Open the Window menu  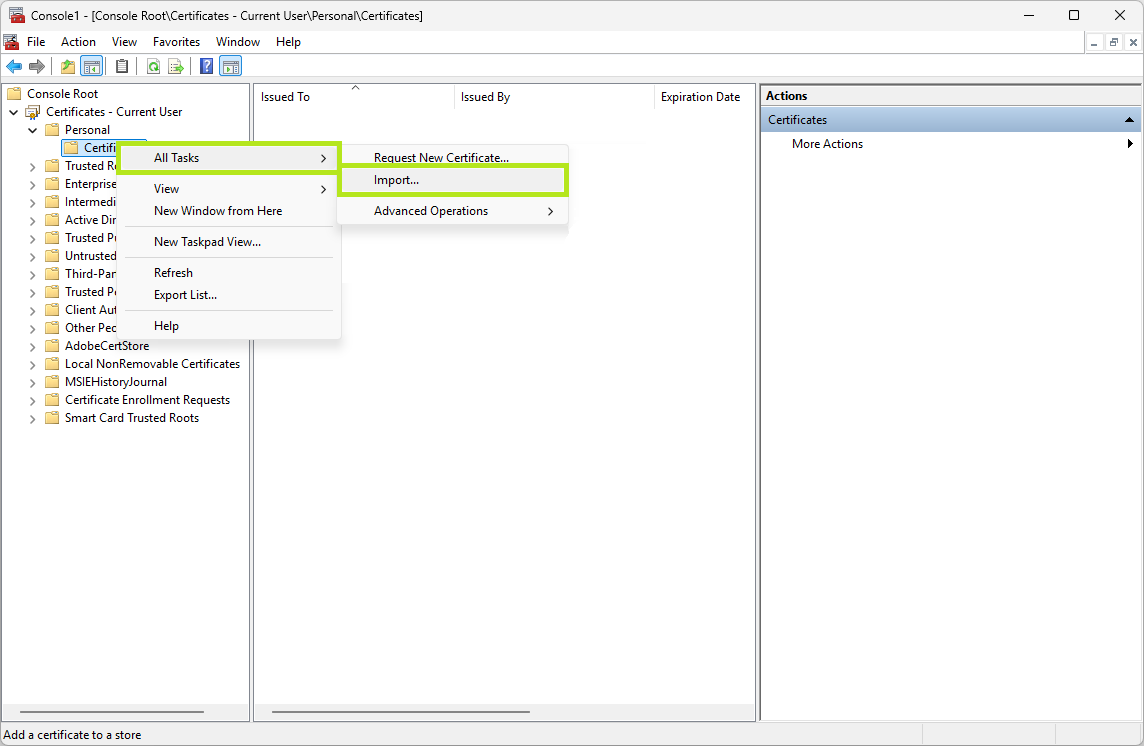[x=238, y=42]
